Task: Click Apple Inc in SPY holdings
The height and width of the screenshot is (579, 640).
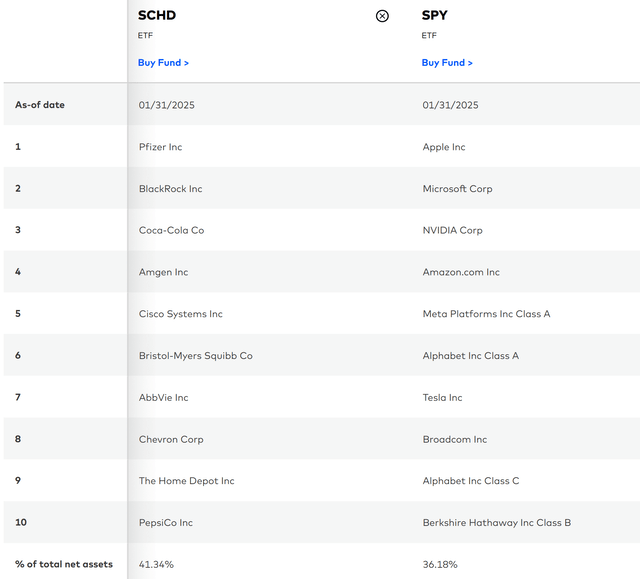Action: point(444,147)
